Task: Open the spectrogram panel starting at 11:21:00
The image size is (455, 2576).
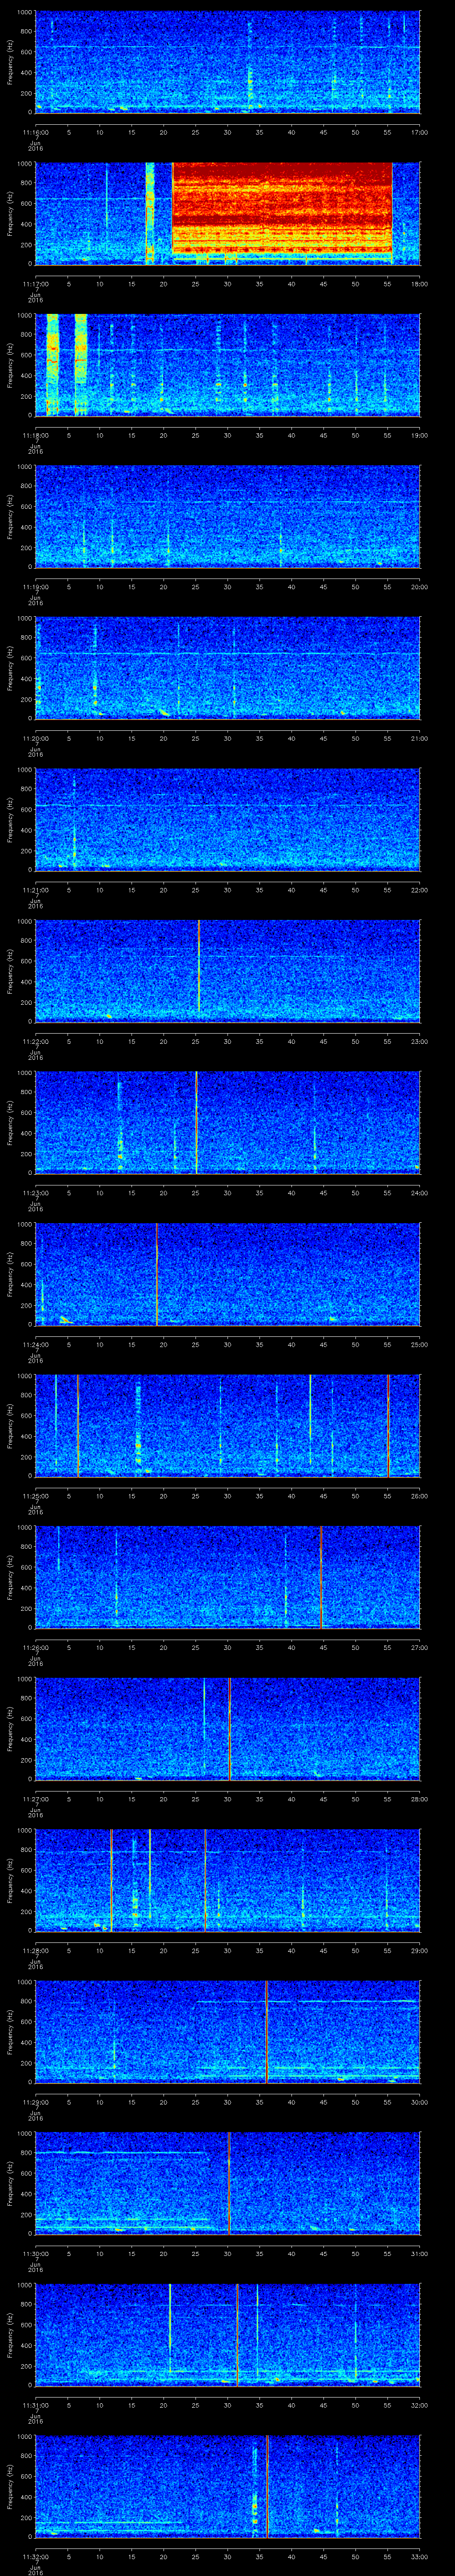Action: pyautogui.click(x=228, y=819)
